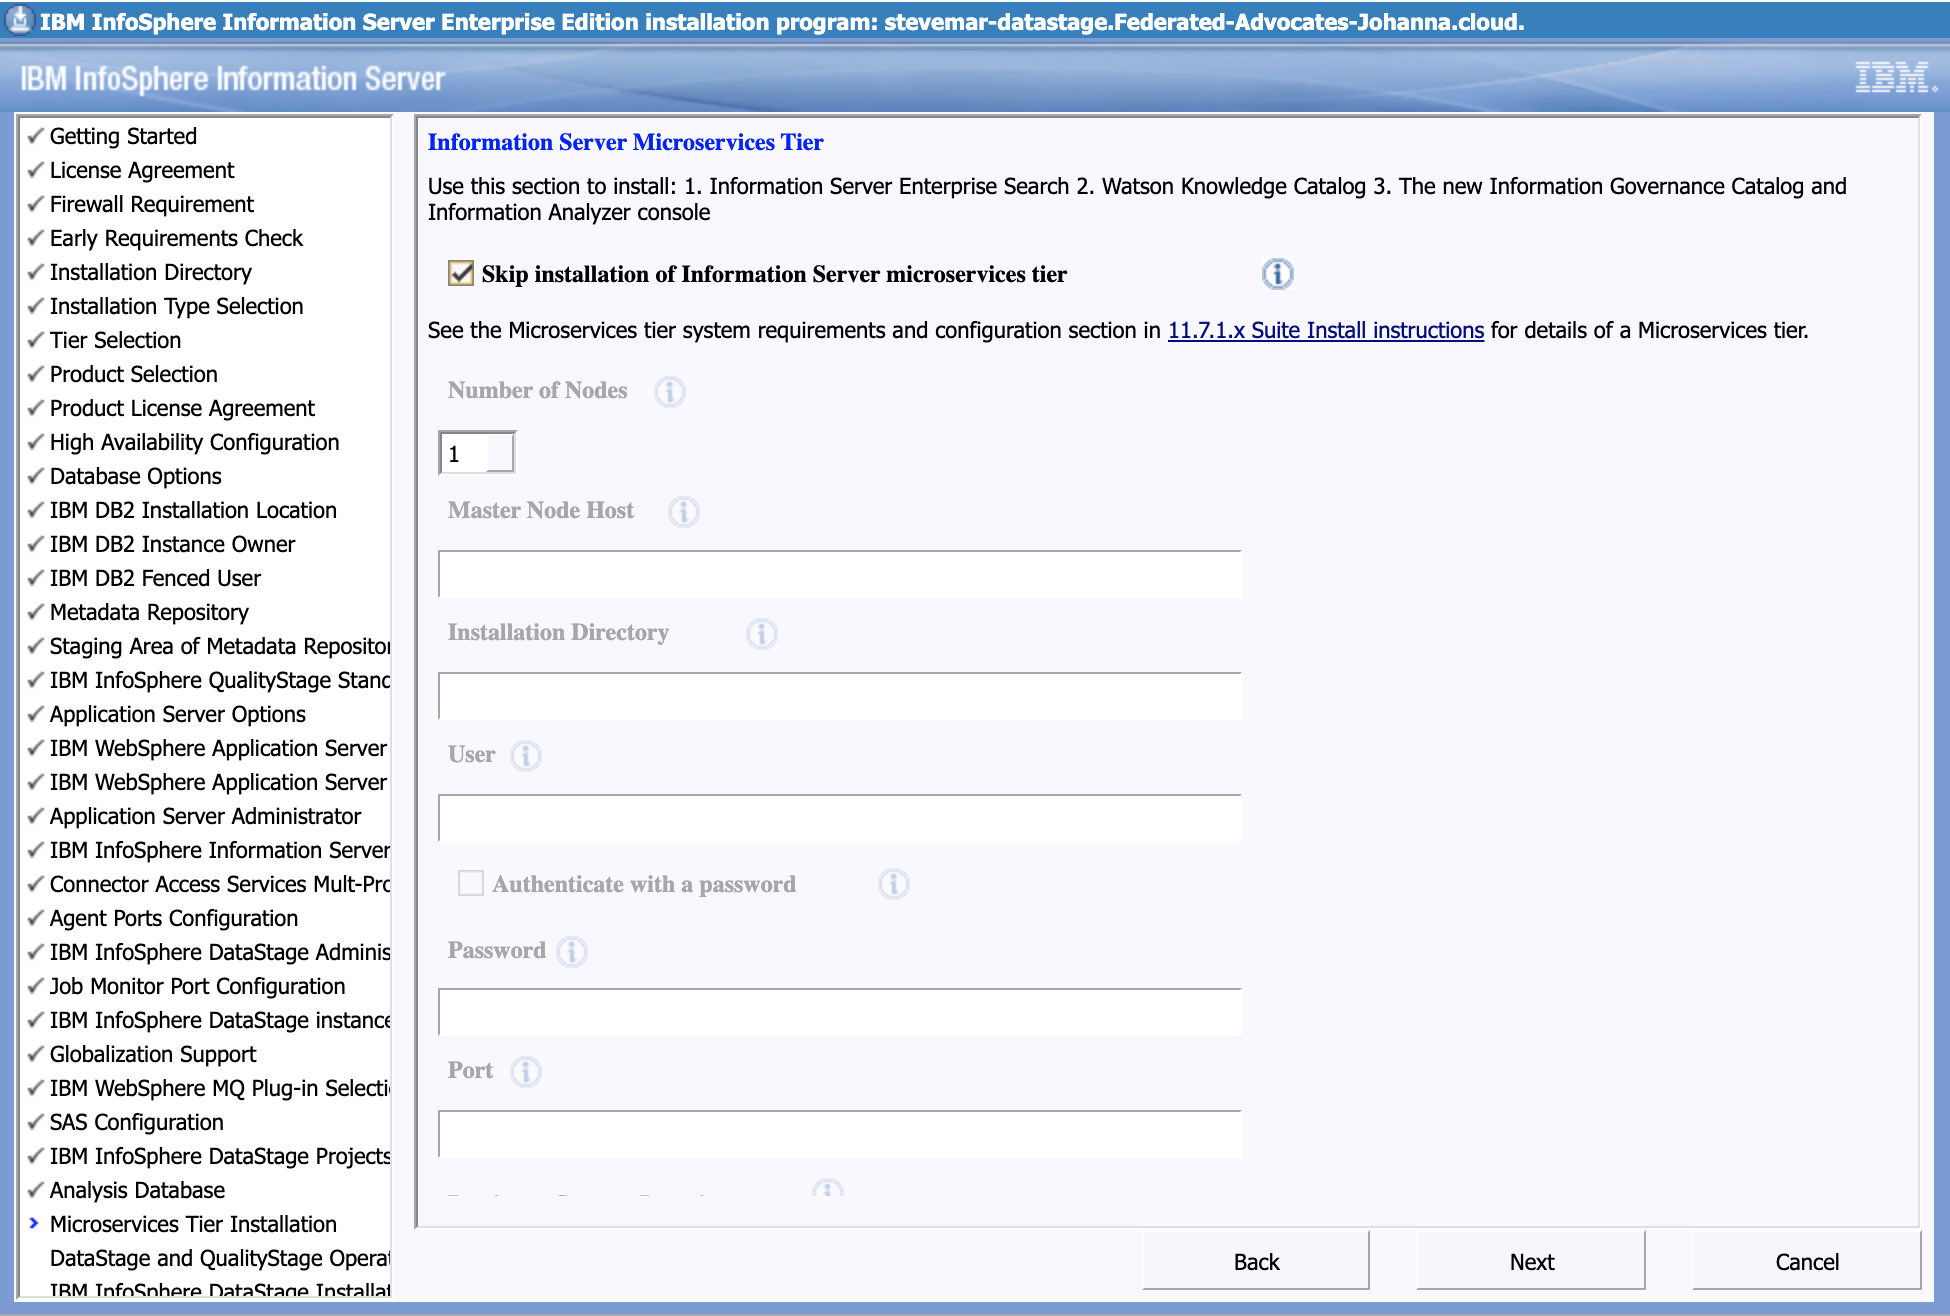
Task: Enable Authenticate with a password checkbox
Action: (x=470, y=883)
